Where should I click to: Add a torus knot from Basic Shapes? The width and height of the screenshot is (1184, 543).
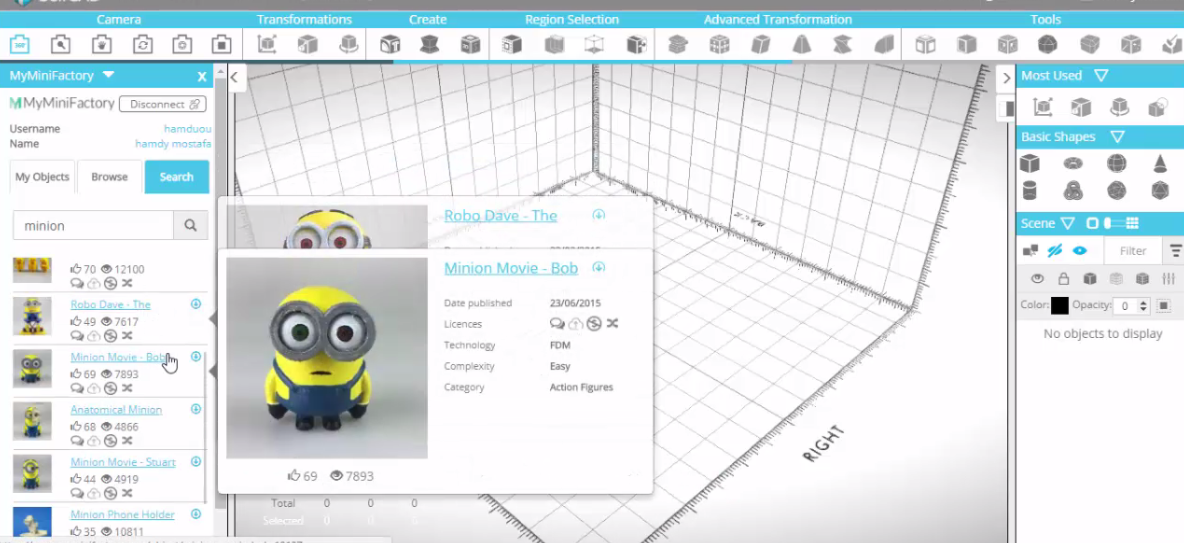[x=1073, y=190]
